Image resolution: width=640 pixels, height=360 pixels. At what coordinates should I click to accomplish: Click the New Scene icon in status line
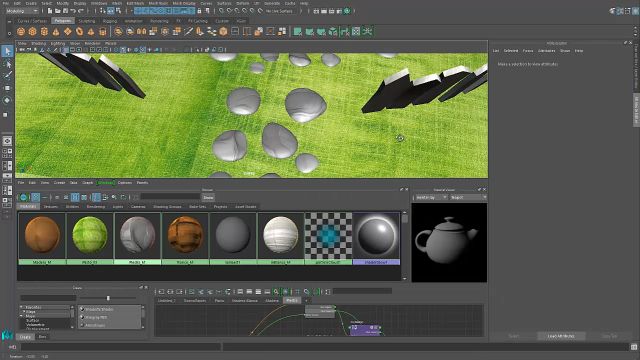pos(50,11)
